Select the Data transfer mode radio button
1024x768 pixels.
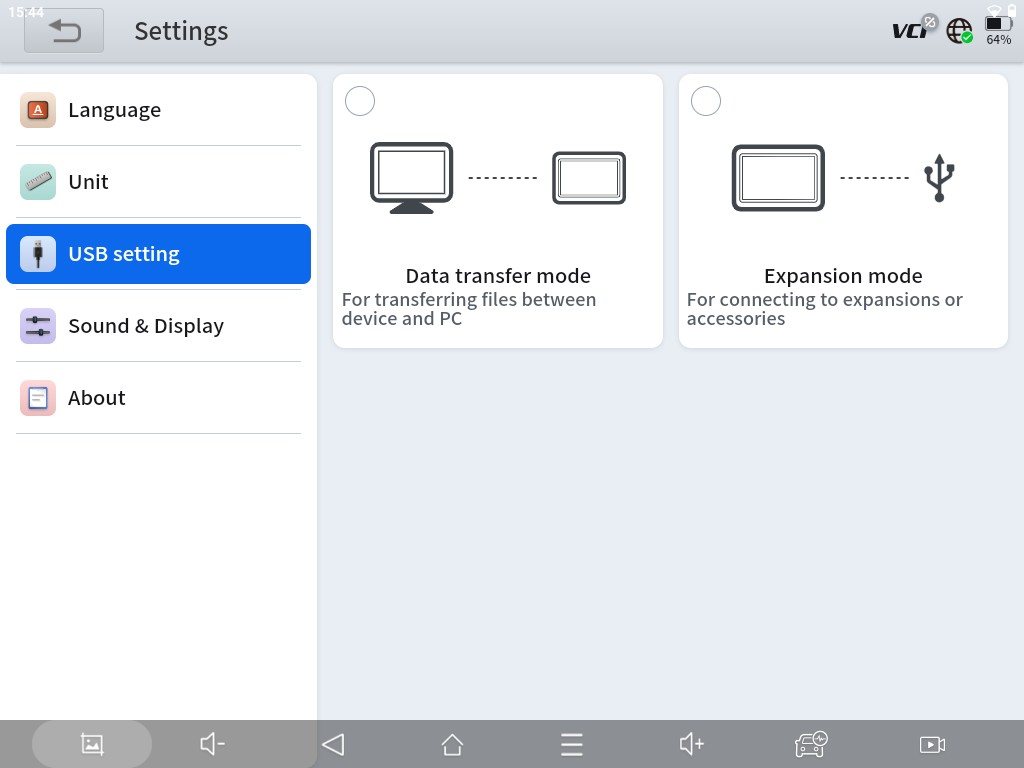360,101
